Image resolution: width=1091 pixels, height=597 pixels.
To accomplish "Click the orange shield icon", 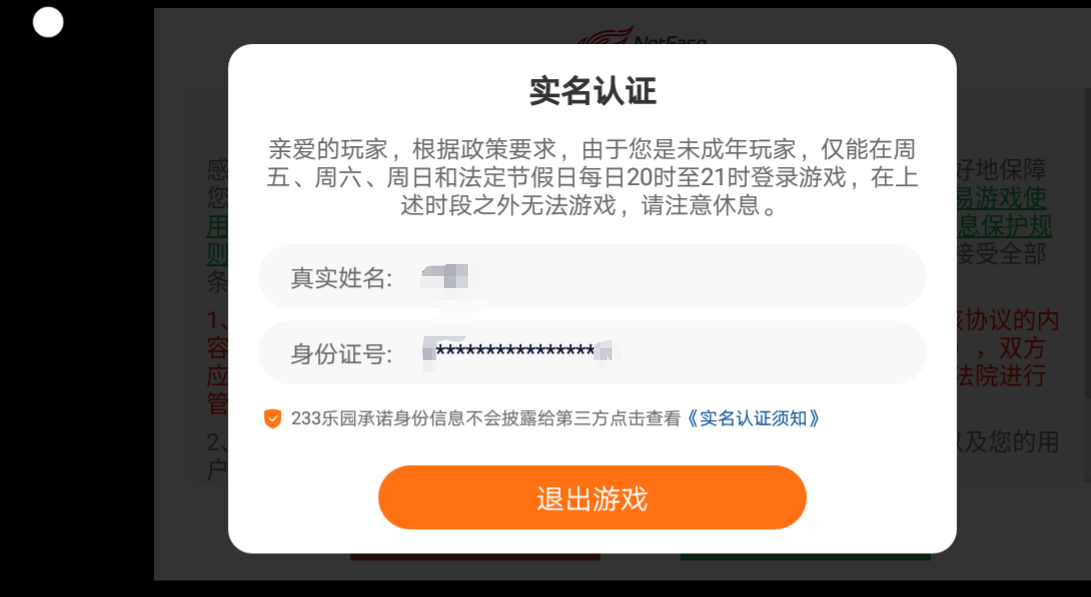I will [x=272, y=418].
